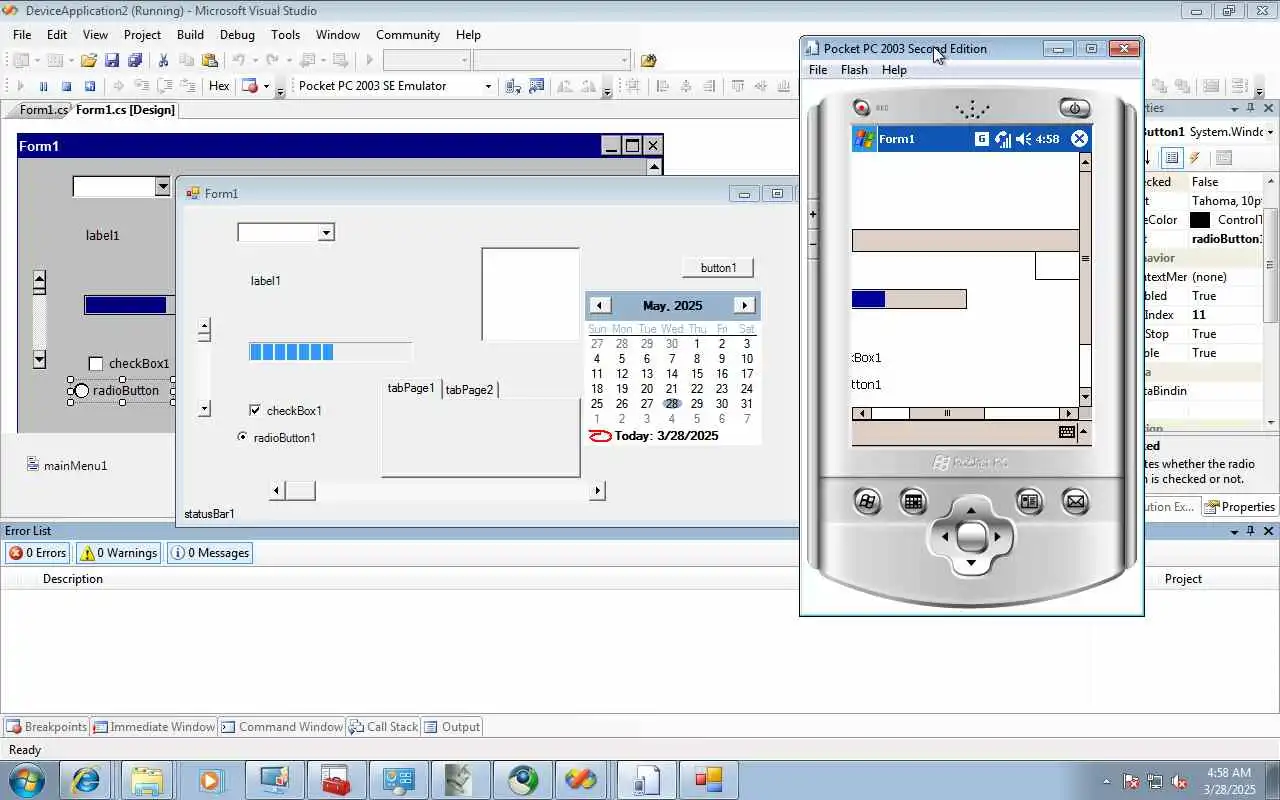Select the mainMenu1 component

(x=67, y=465)
